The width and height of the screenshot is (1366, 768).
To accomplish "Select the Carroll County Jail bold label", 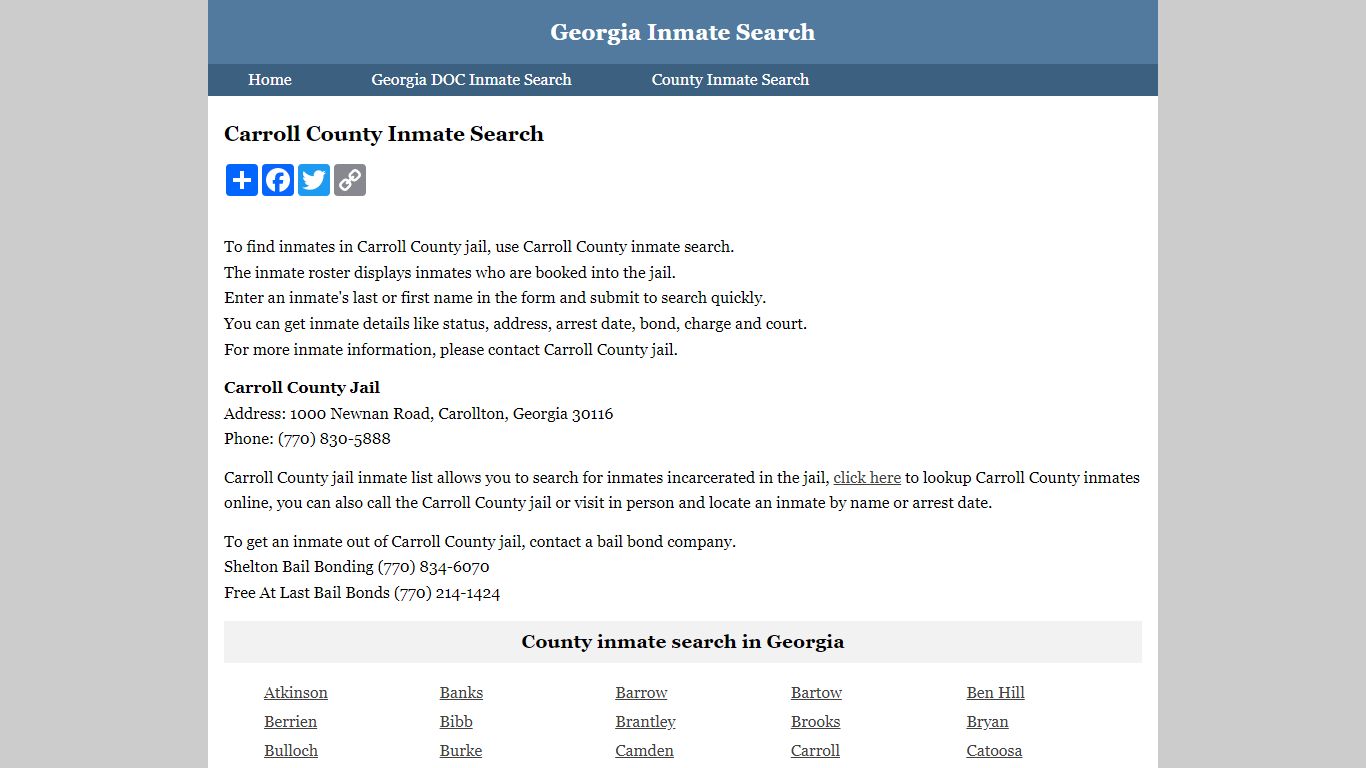I will 302,388.
